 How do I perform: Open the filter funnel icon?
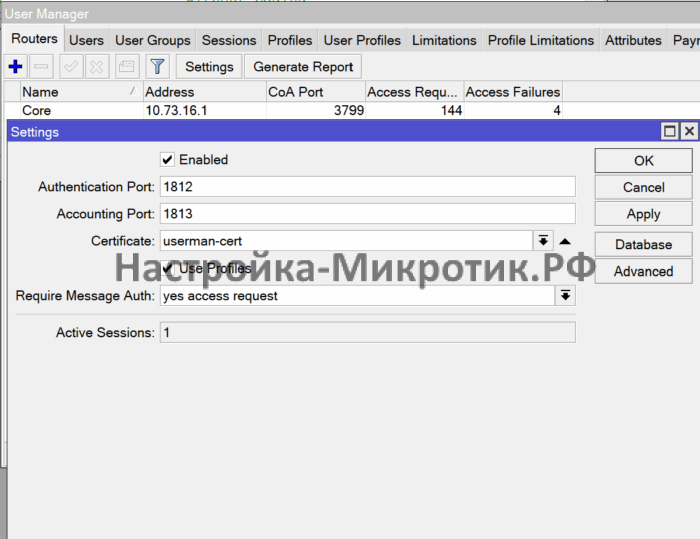157,67
